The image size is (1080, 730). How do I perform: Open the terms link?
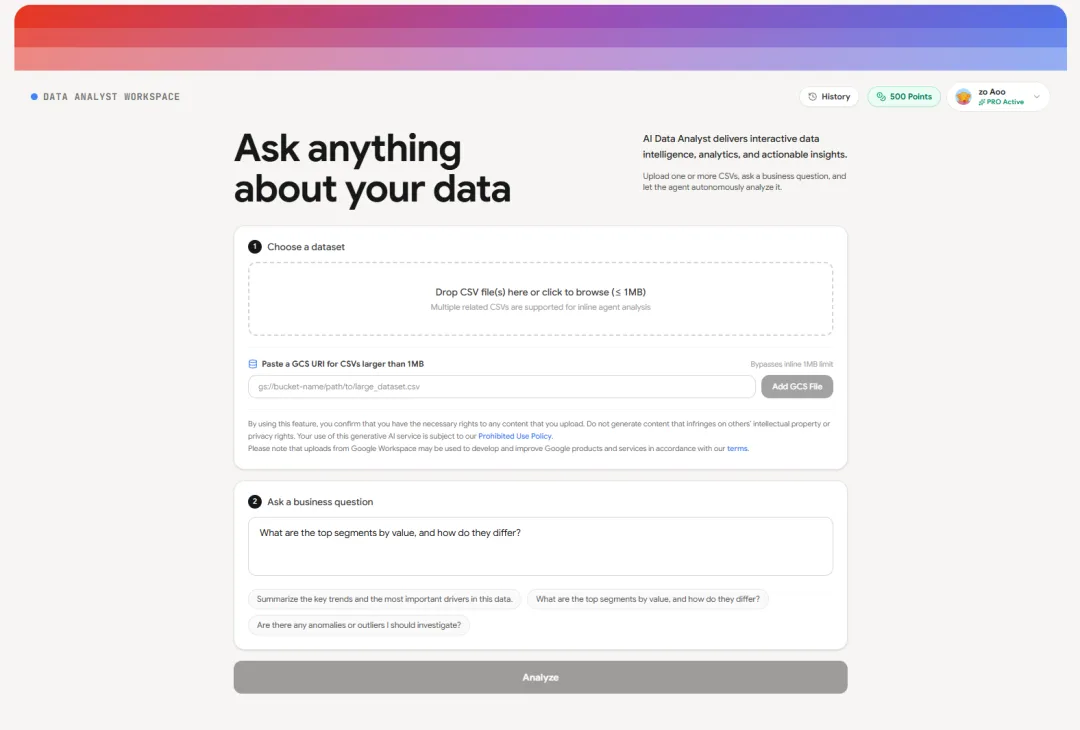coord(737,448)
